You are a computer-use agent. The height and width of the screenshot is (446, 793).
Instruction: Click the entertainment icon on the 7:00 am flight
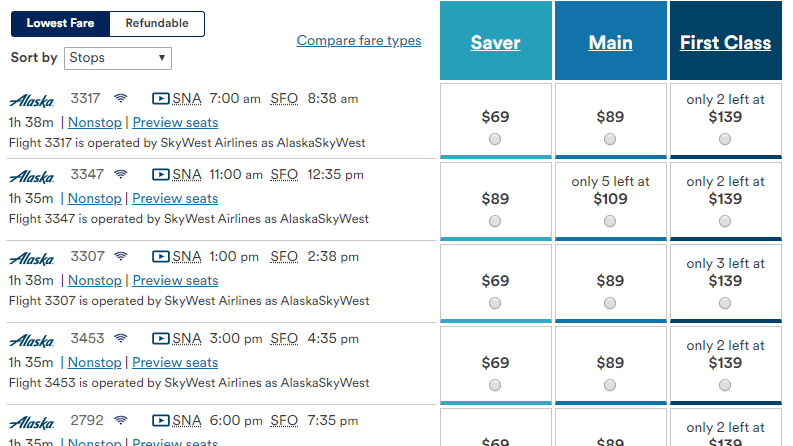point(160,99)
